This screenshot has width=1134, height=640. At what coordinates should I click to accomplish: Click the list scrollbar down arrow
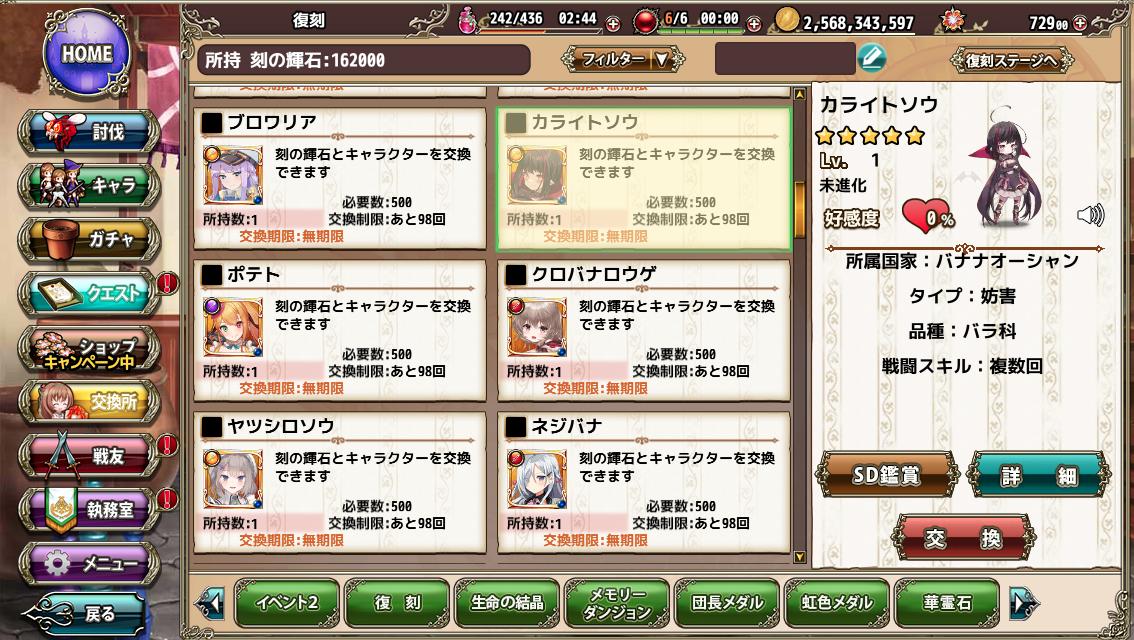point(799,557)
